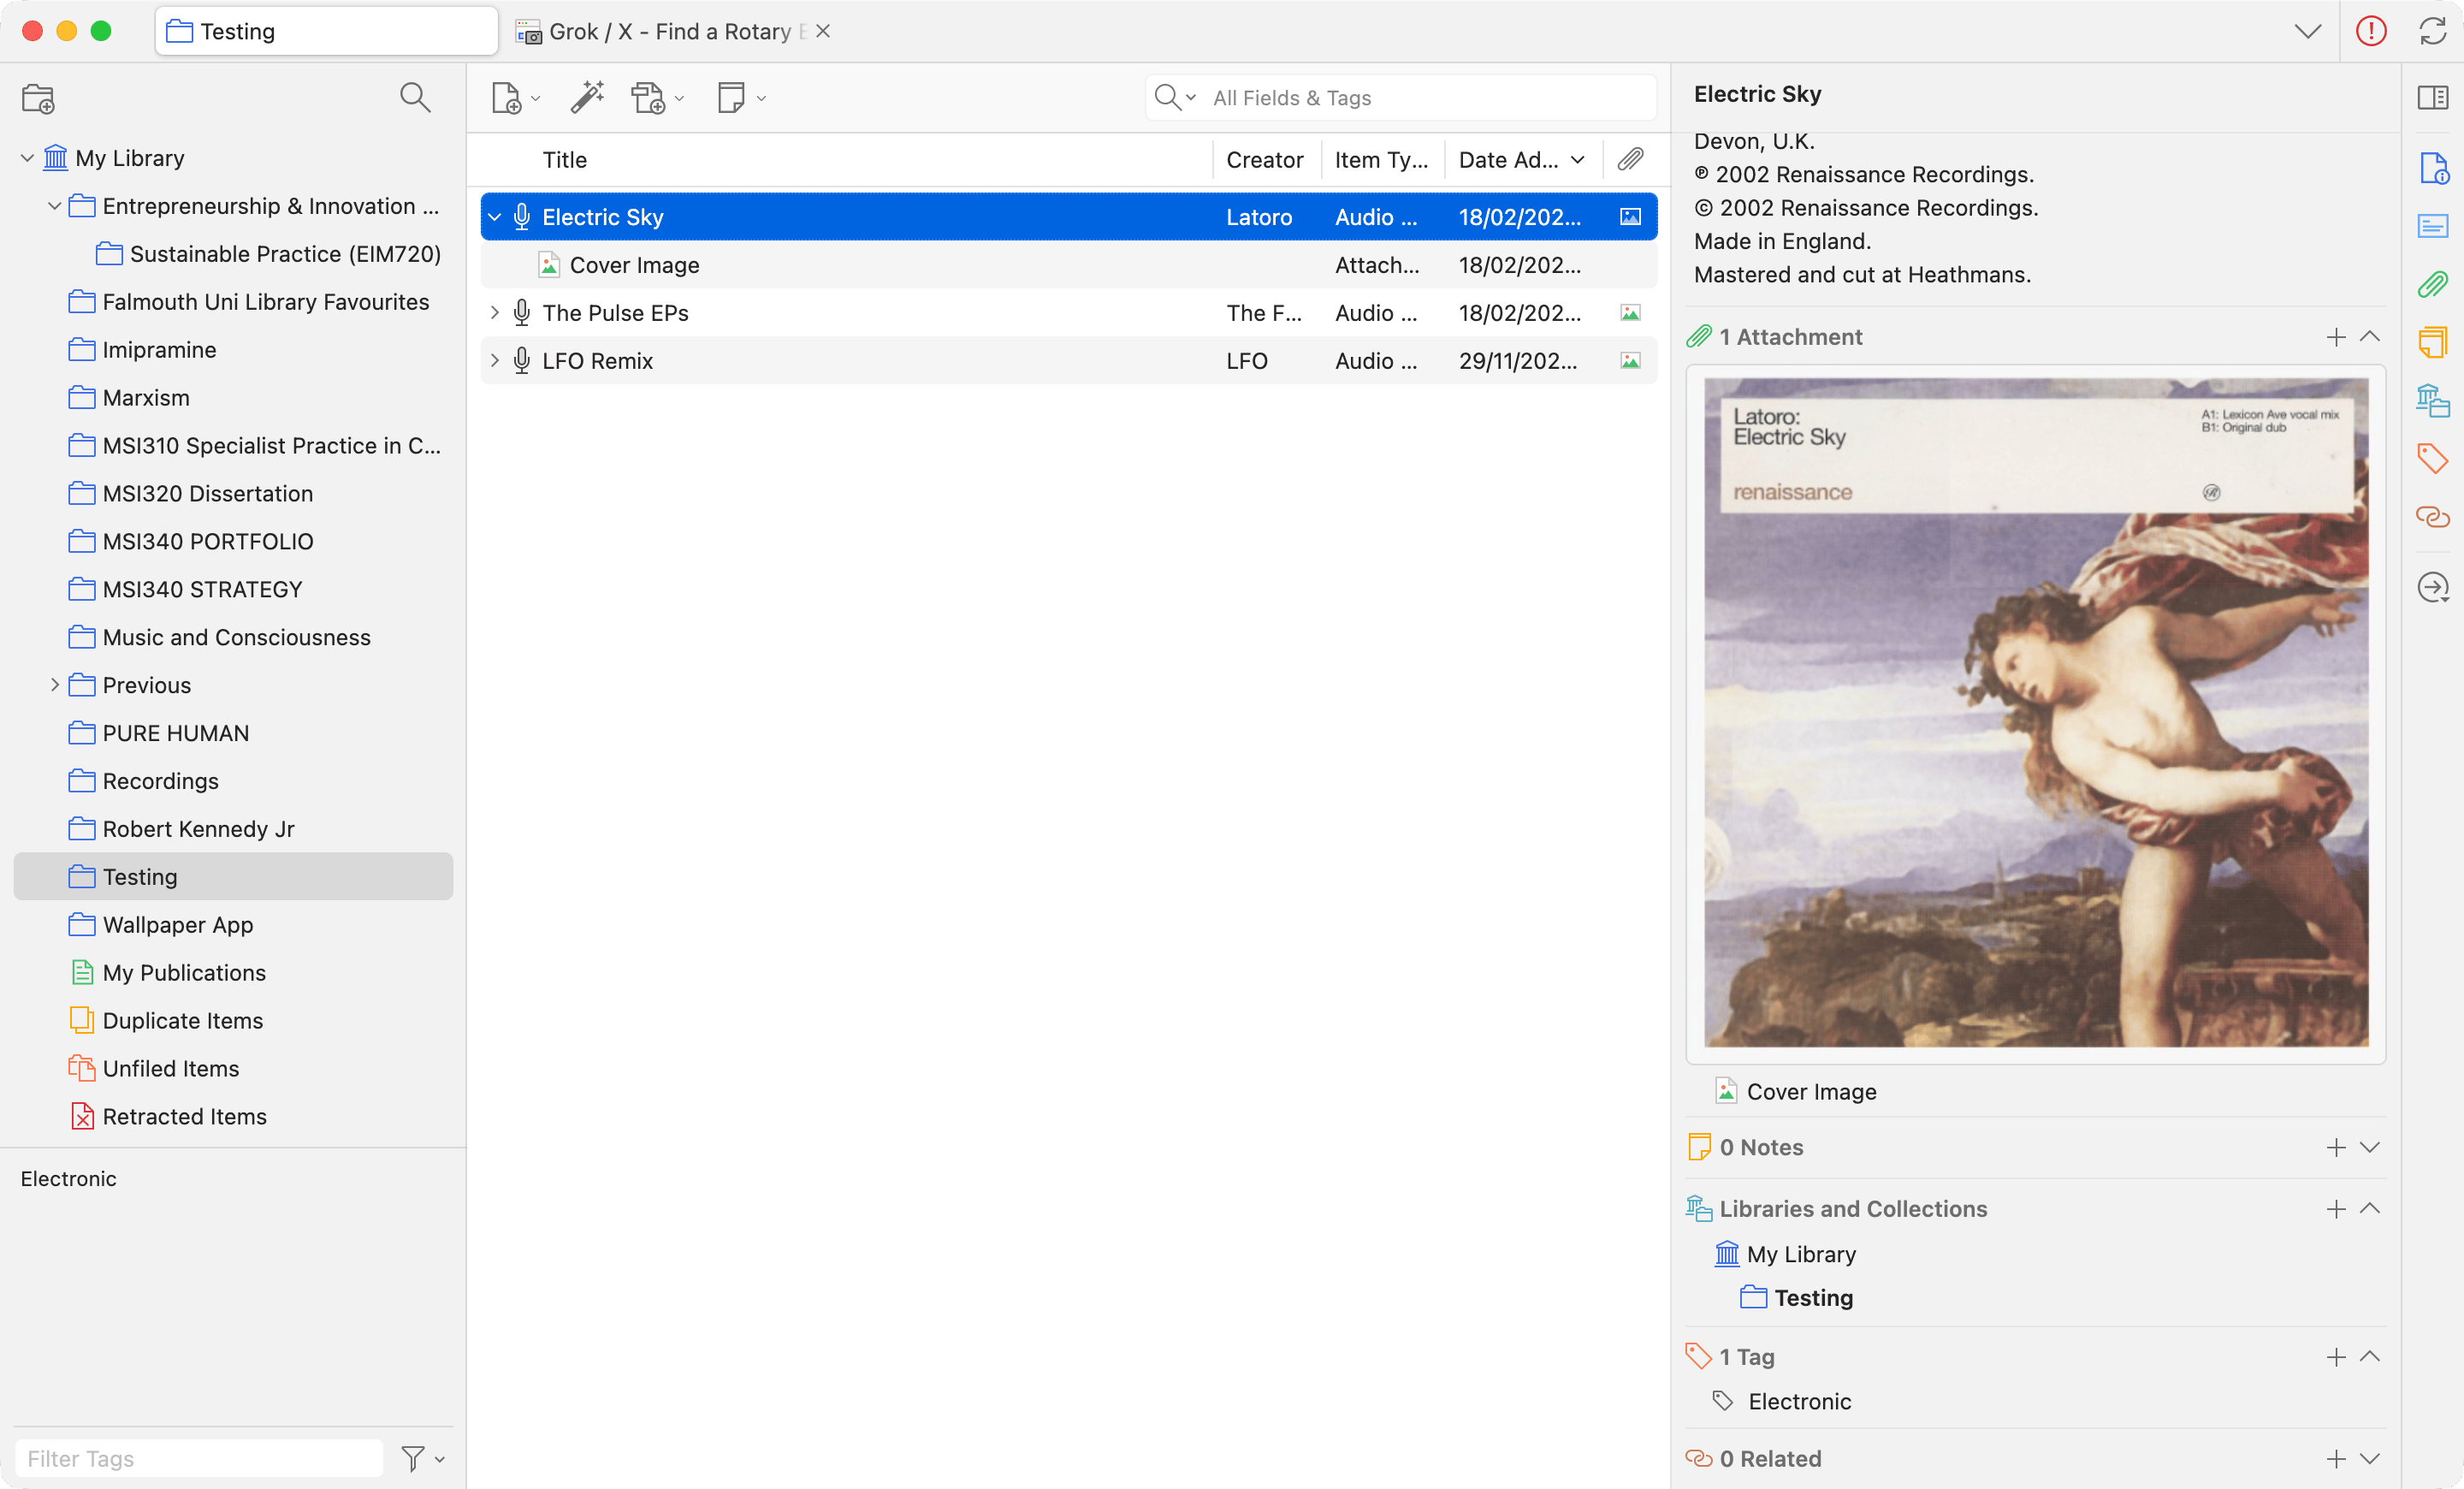Click the collections pane search magnifier icon
This screenshot has width=2464, height=1489.
(415, 97)
